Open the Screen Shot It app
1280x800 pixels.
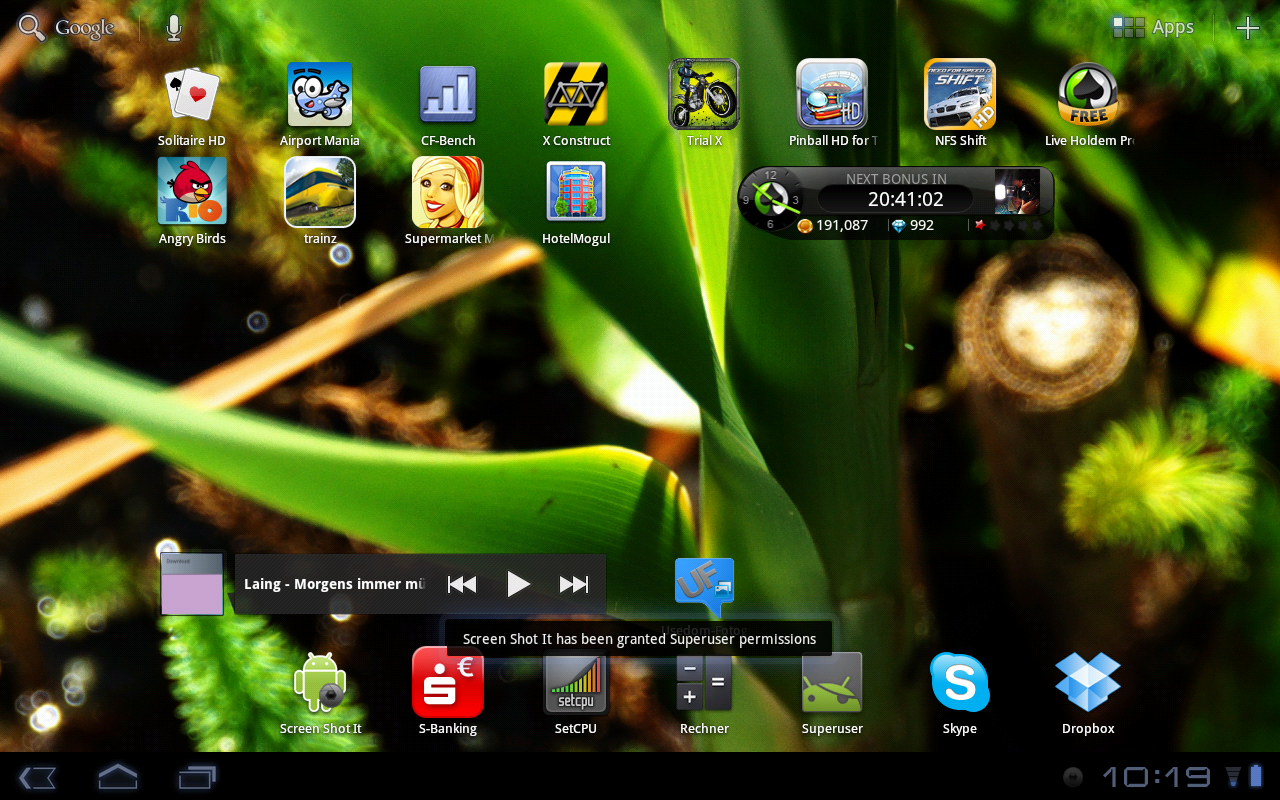point(320,693)
